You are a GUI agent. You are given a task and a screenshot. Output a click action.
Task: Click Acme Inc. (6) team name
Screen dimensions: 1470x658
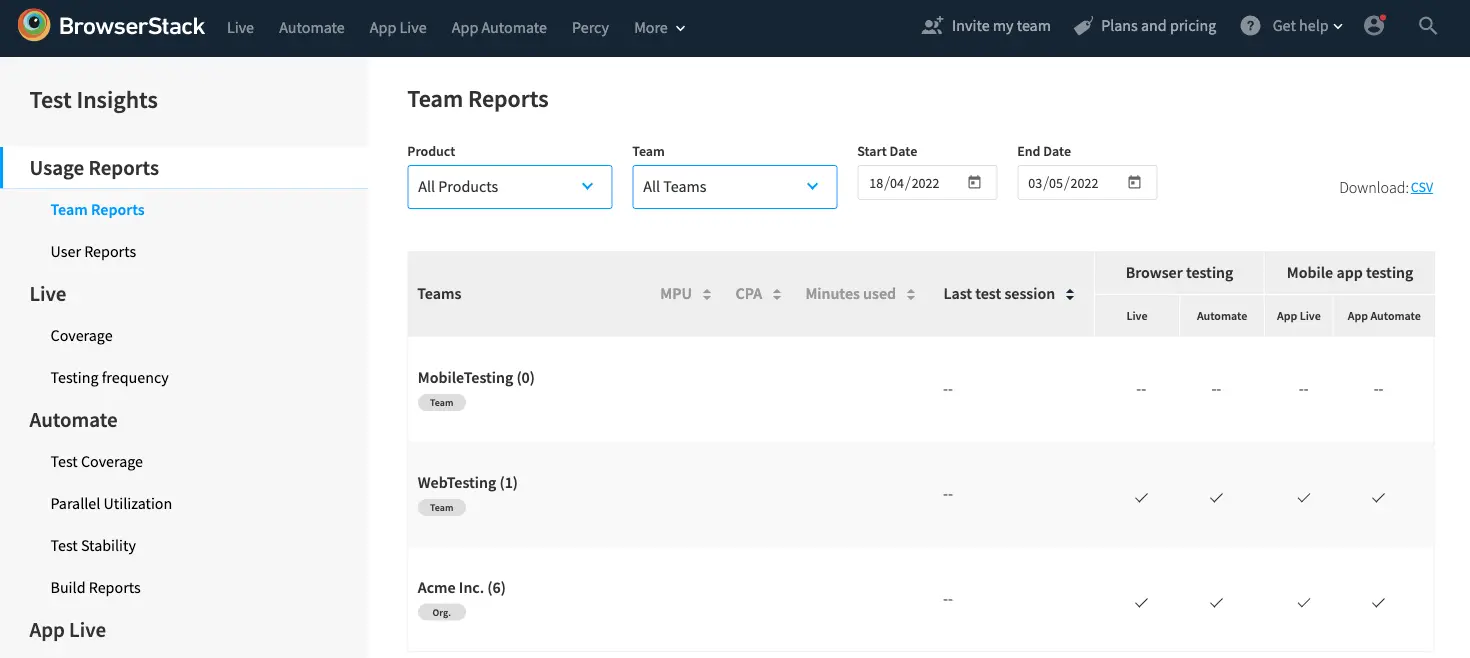coord(461,588)
